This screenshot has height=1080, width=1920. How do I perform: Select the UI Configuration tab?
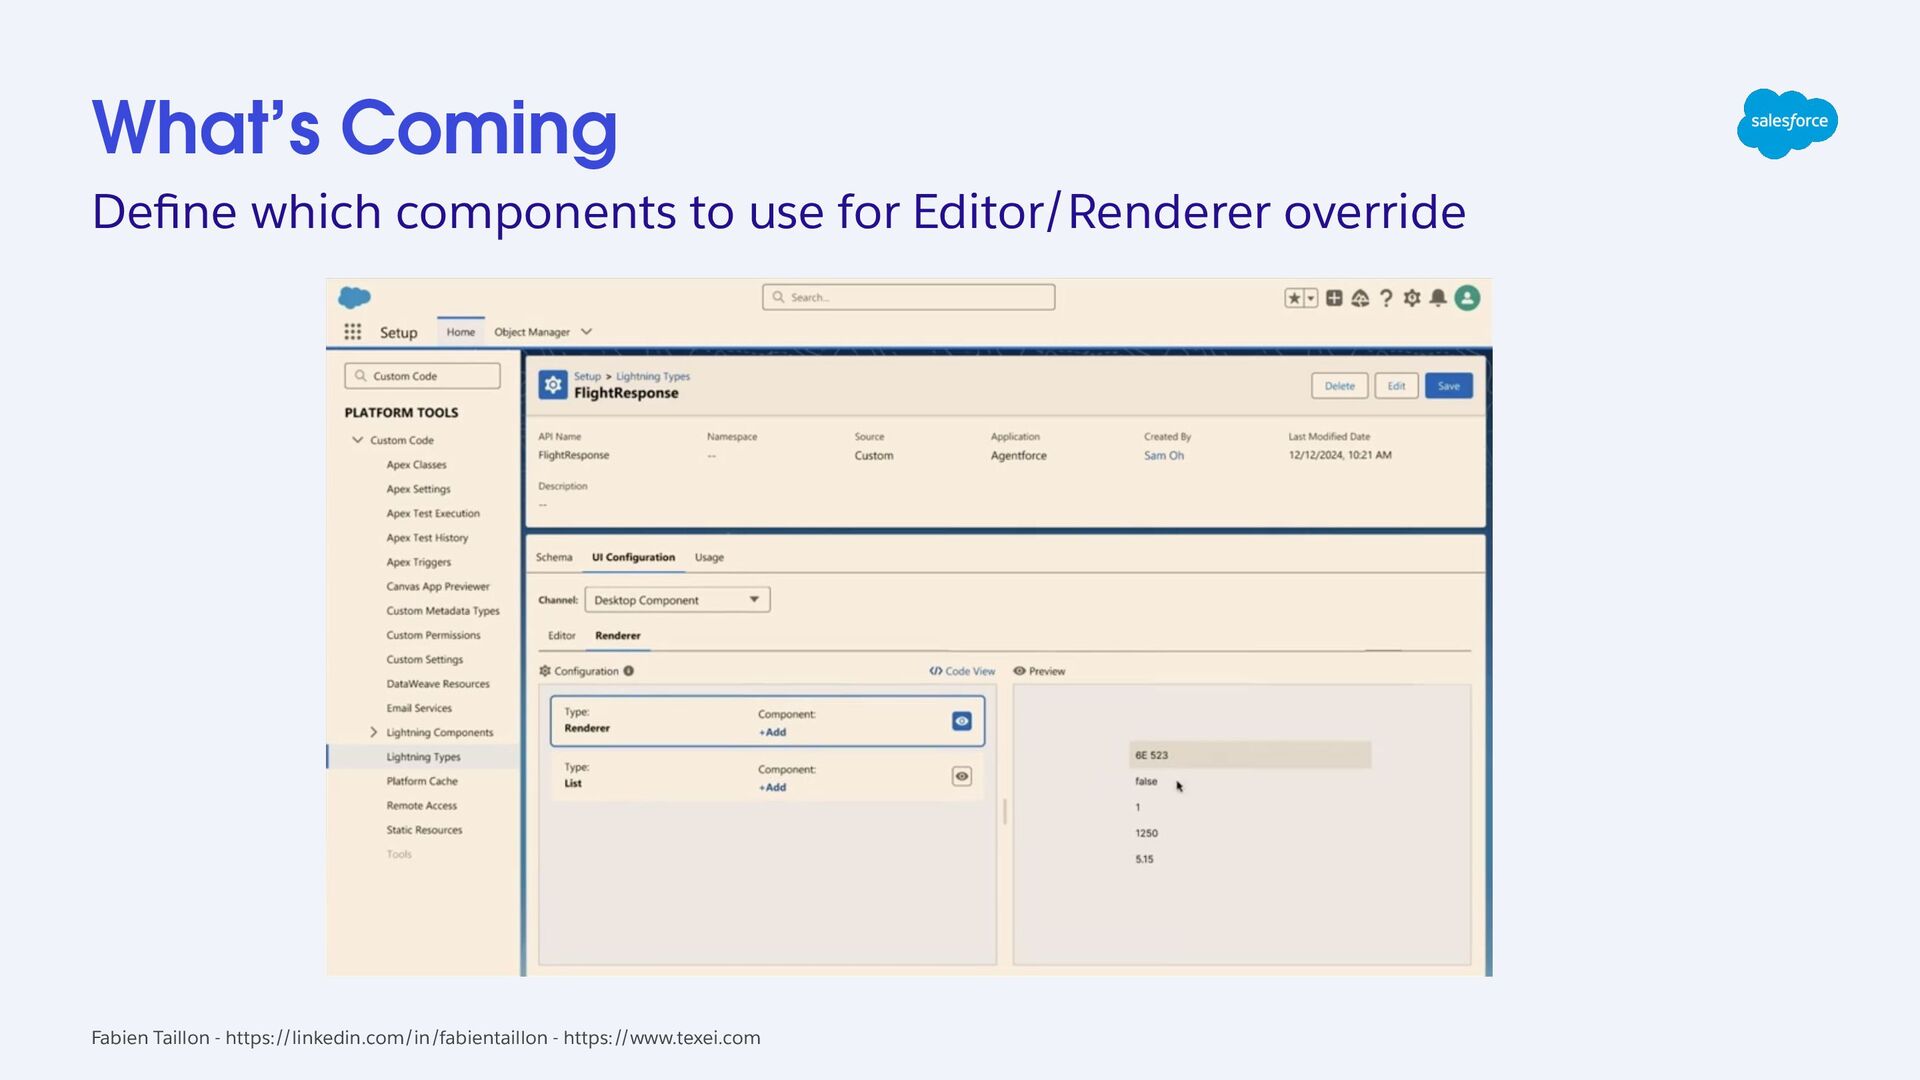(x=633, y=557)
